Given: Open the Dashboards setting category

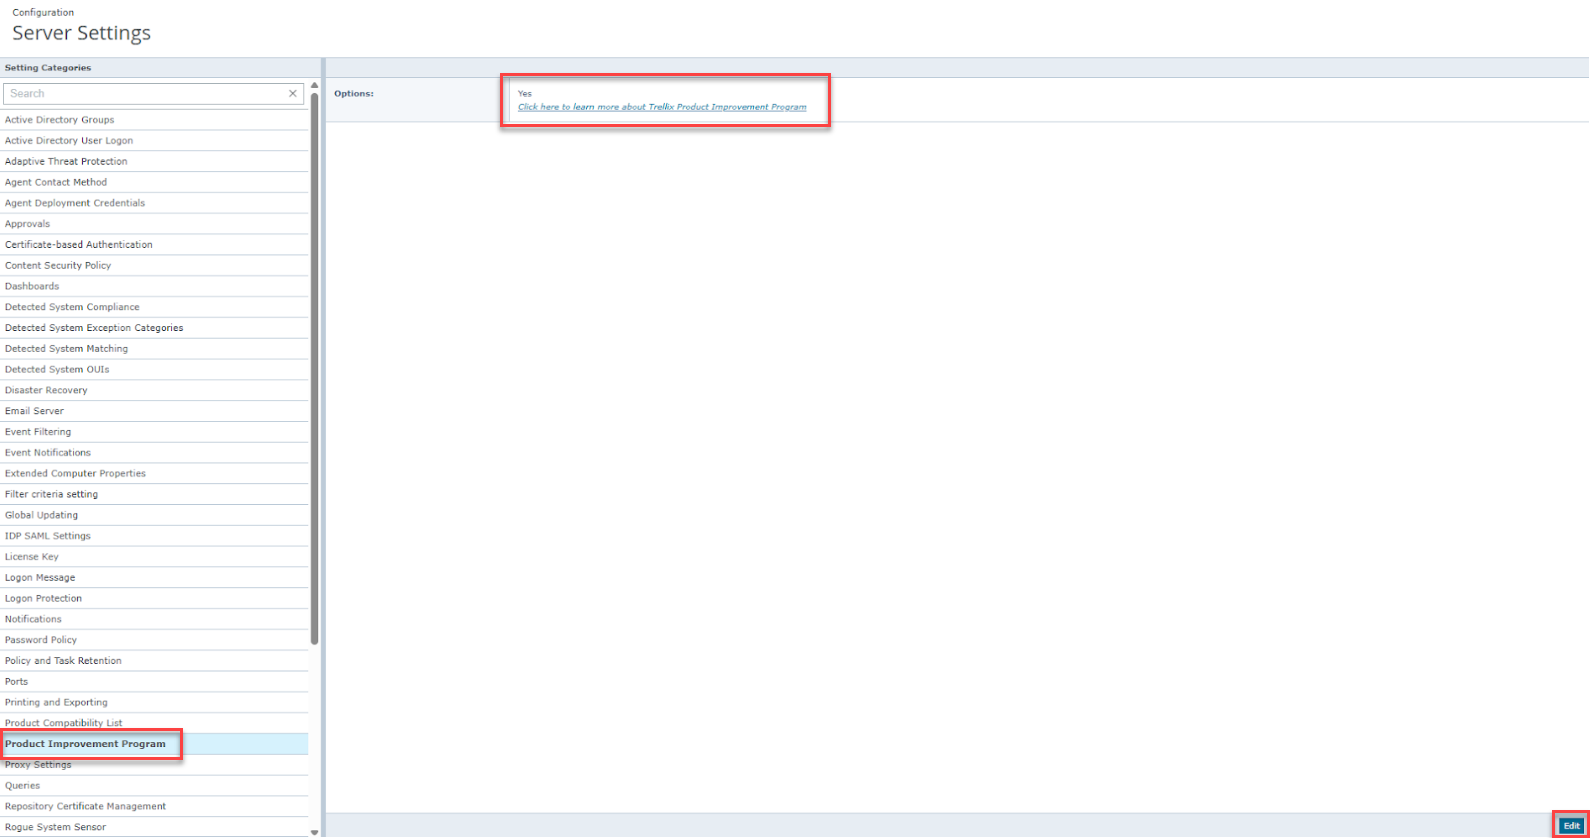Looking at the screenshot, I should coord(154,286).
